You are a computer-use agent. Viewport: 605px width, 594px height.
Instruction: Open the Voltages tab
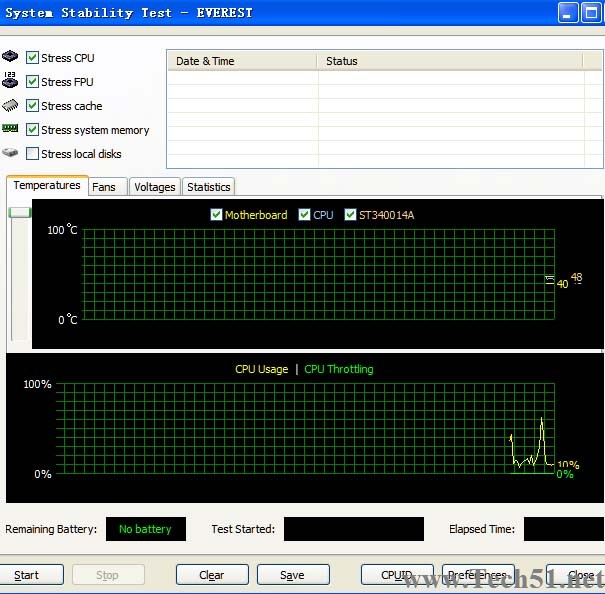[x=155, y=187]
